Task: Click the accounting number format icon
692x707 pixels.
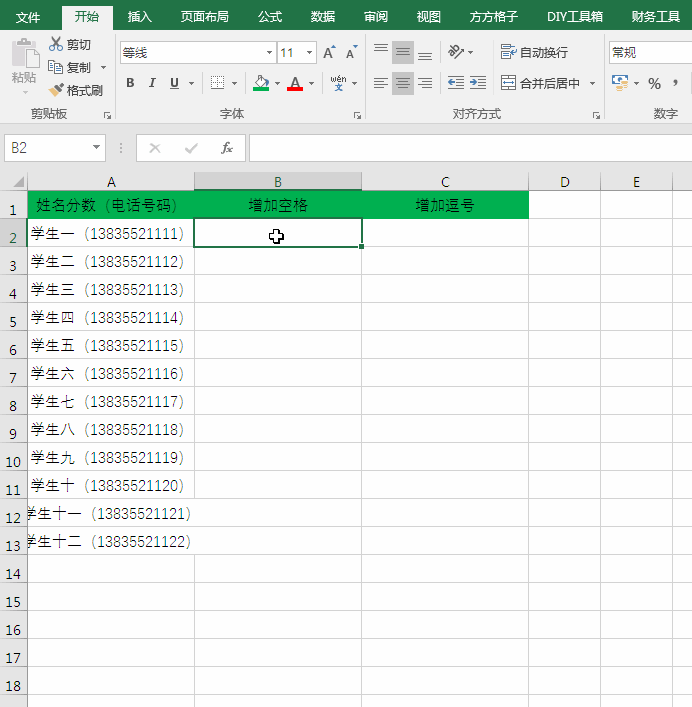Action: 620,83
